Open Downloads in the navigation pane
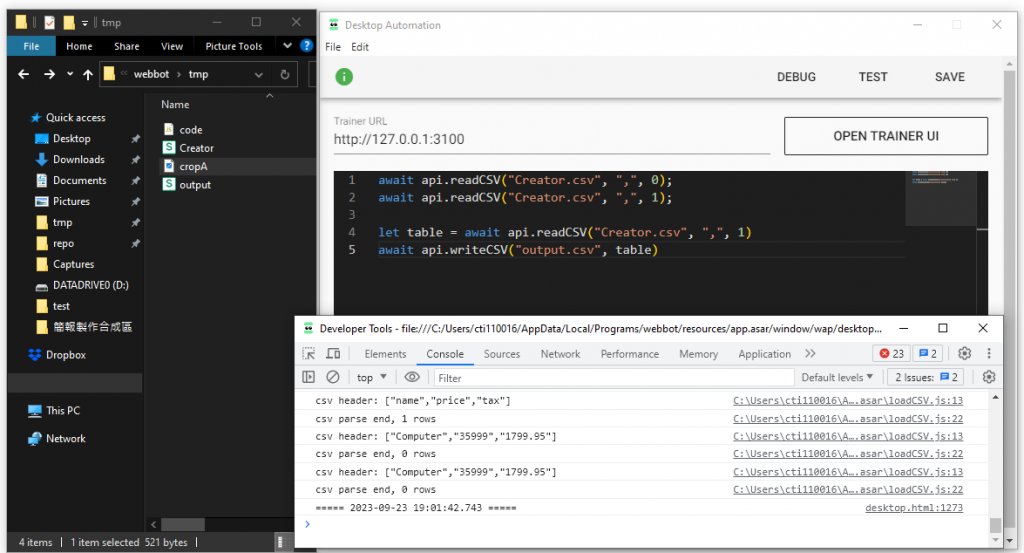This screenshot has width=1024, height=553. (78, 159)
